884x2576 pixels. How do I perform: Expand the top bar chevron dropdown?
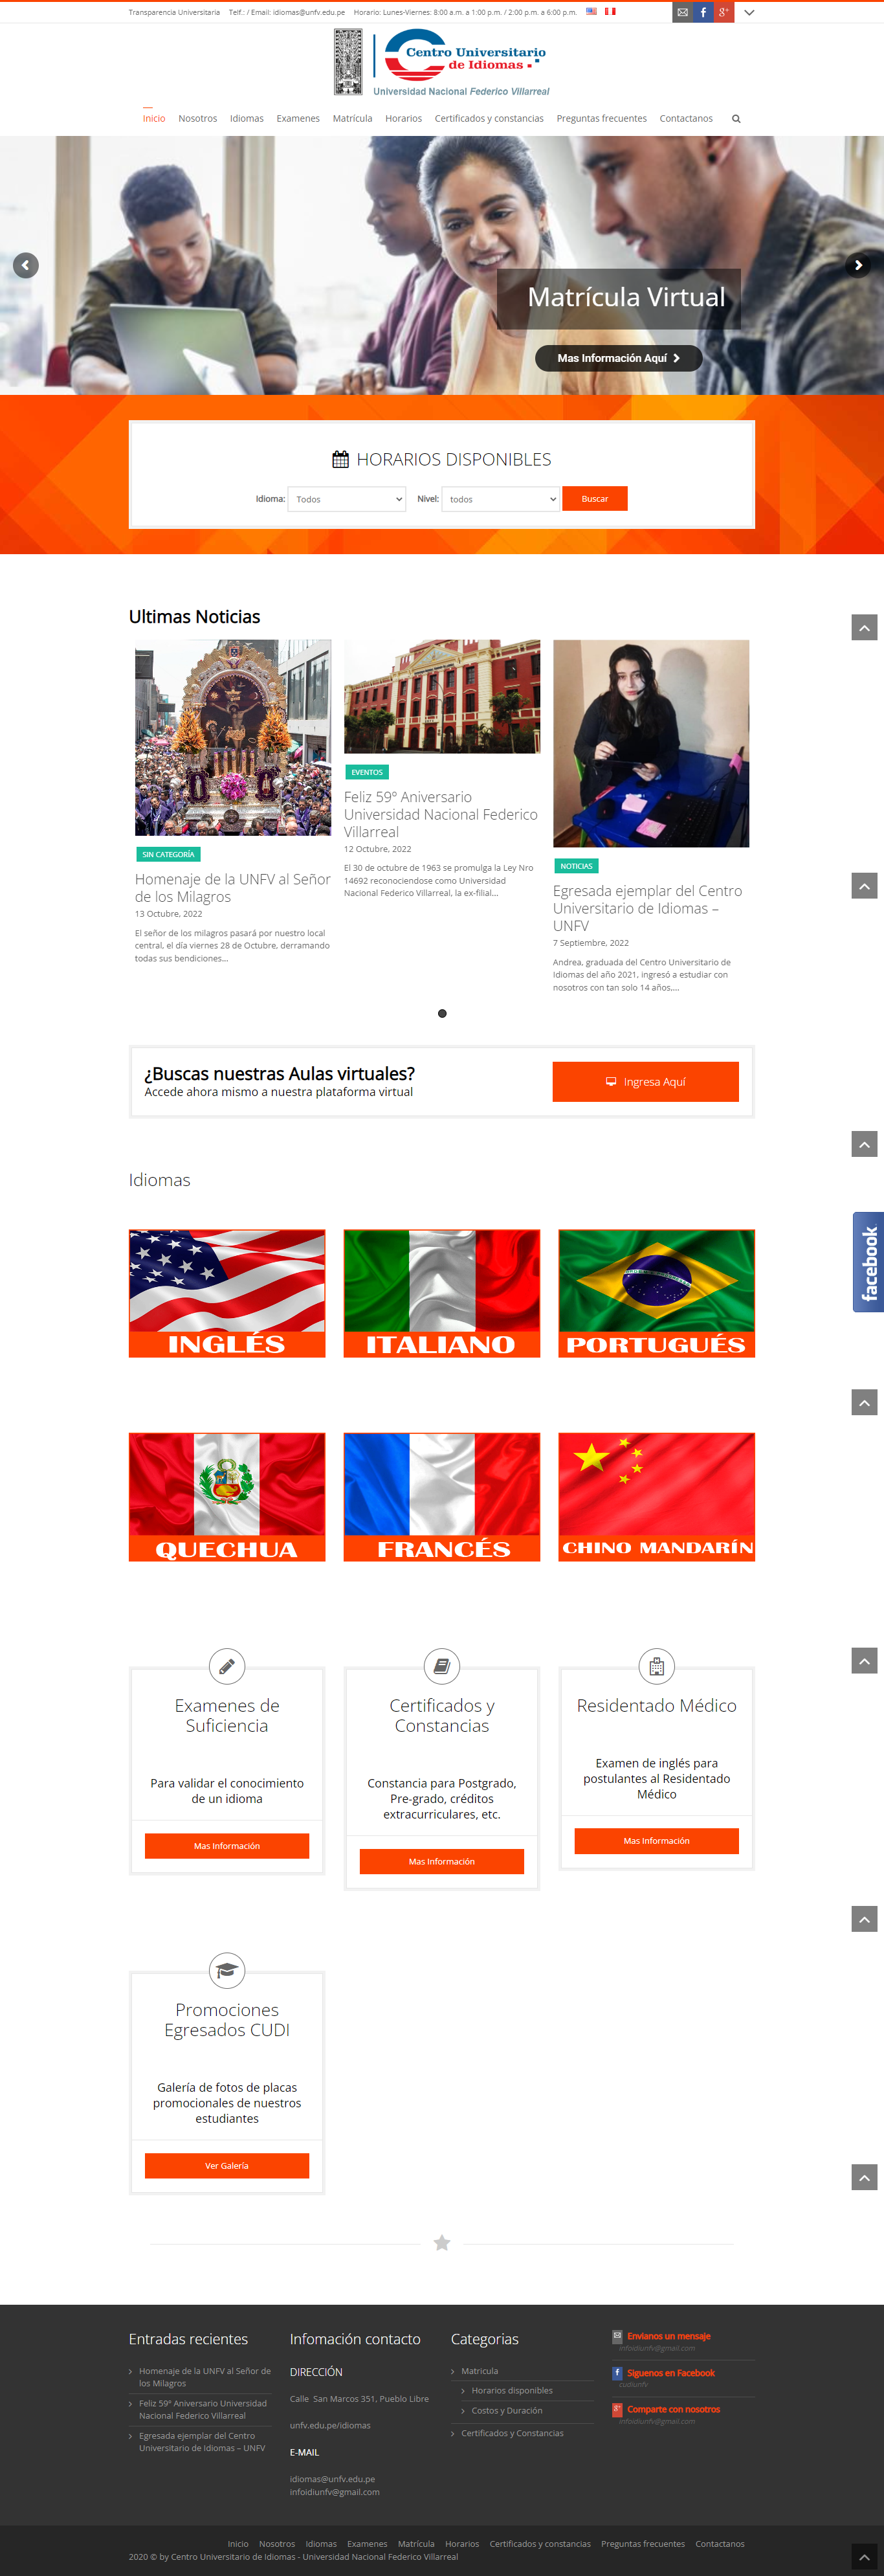(x=749, y=12)
